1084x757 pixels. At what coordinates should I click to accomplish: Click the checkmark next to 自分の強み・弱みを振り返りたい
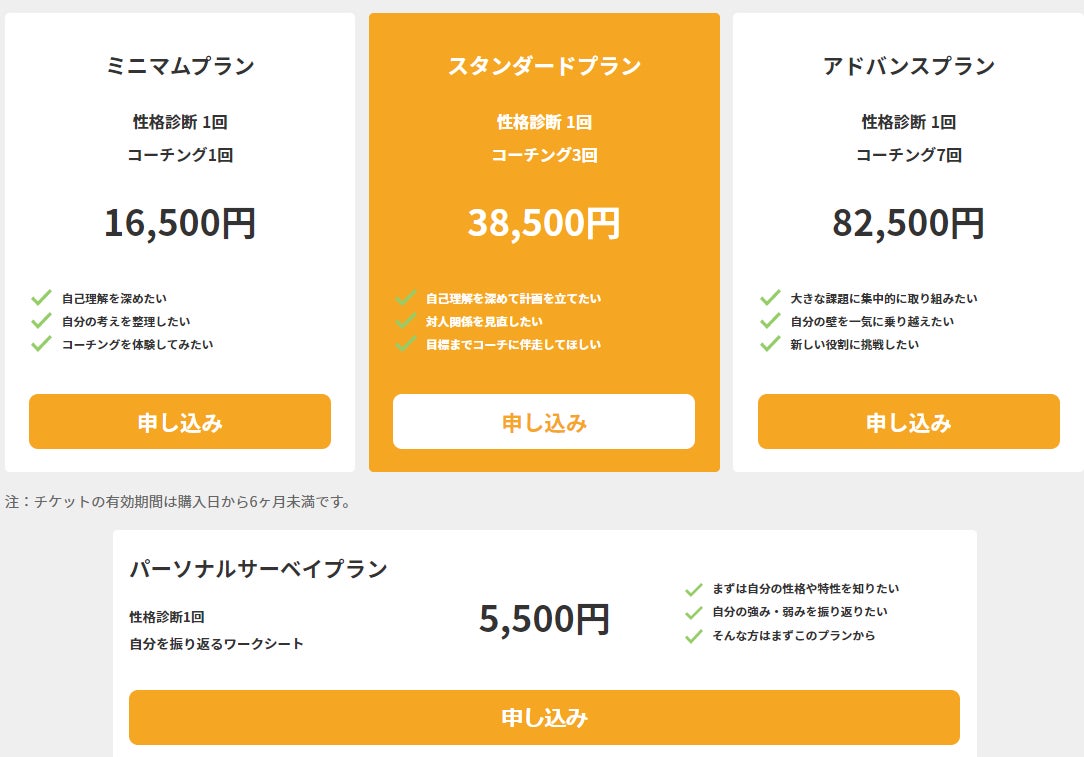tap(693, 612)
